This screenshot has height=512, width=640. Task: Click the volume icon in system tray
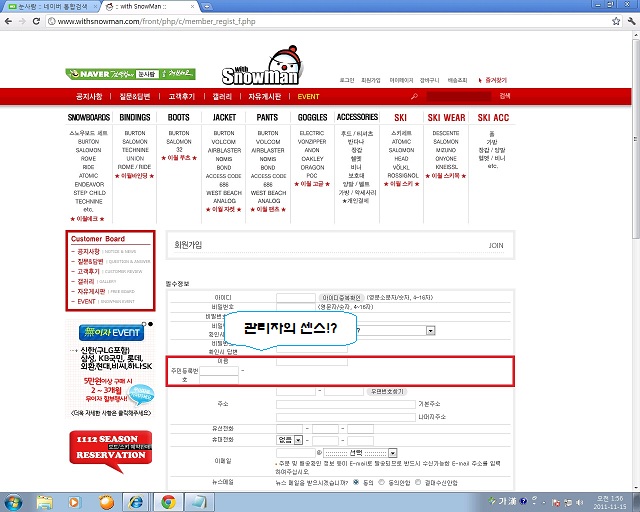(580, 502)
